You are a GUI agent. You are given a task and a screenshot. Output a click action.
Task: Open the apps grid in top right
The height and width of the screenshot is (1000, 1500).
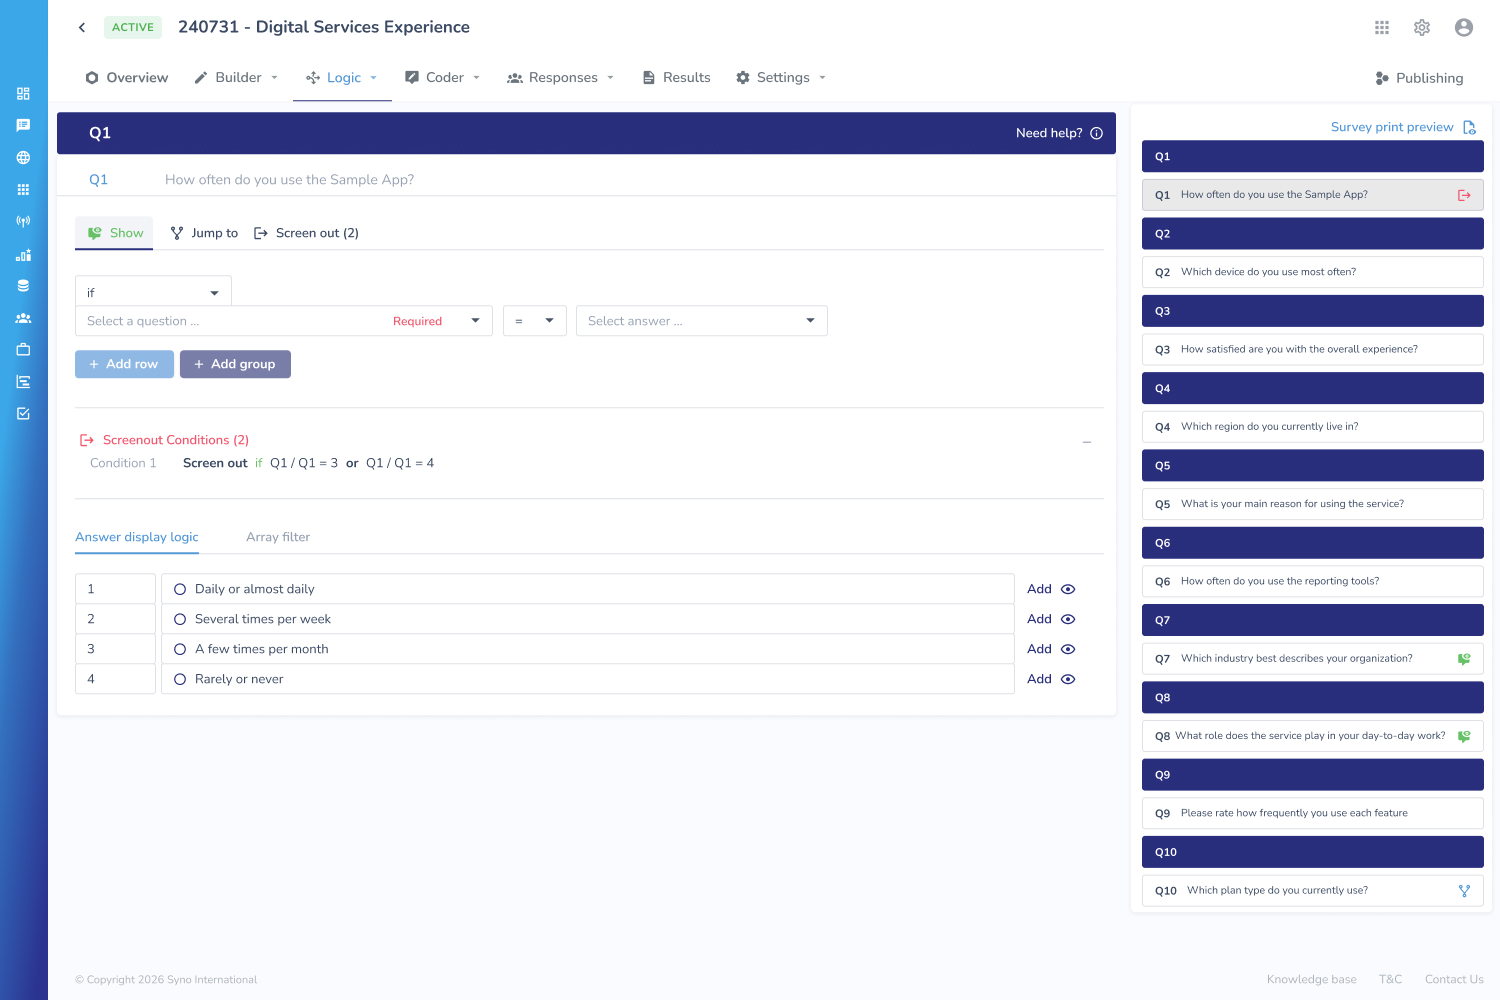[x=1382, y=28]
